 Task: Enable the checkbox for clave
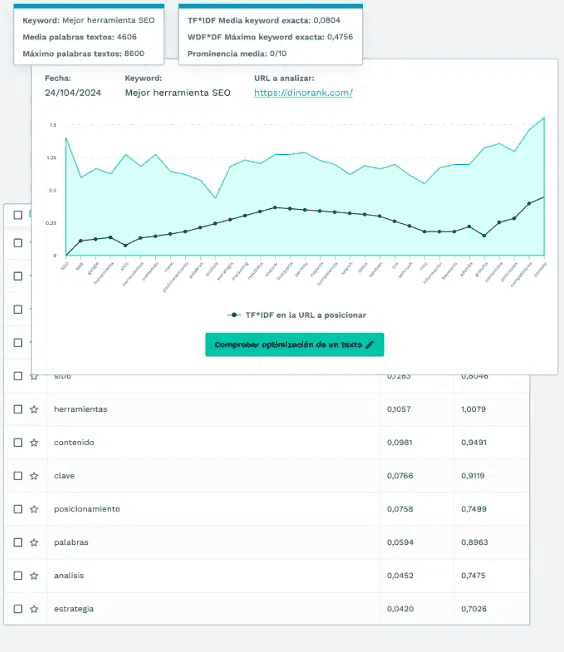pos(18,476)
